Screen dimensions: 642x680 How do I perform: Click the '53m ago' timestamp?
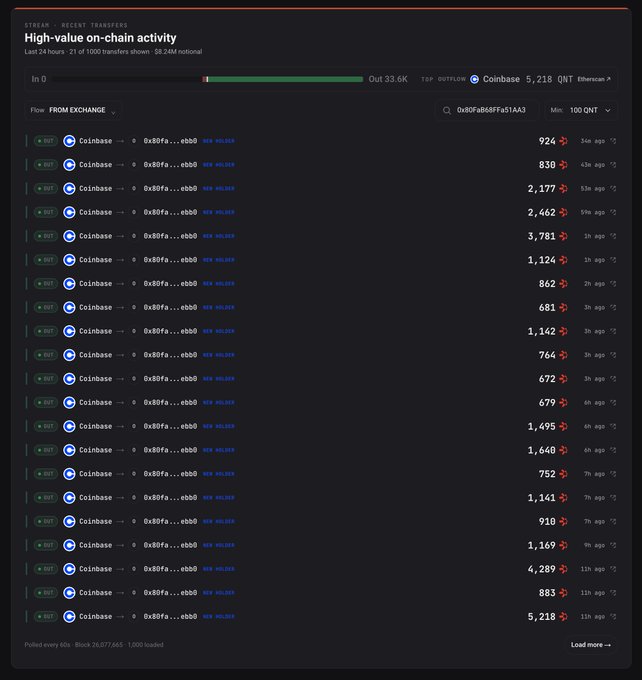[x=593, y=189]
